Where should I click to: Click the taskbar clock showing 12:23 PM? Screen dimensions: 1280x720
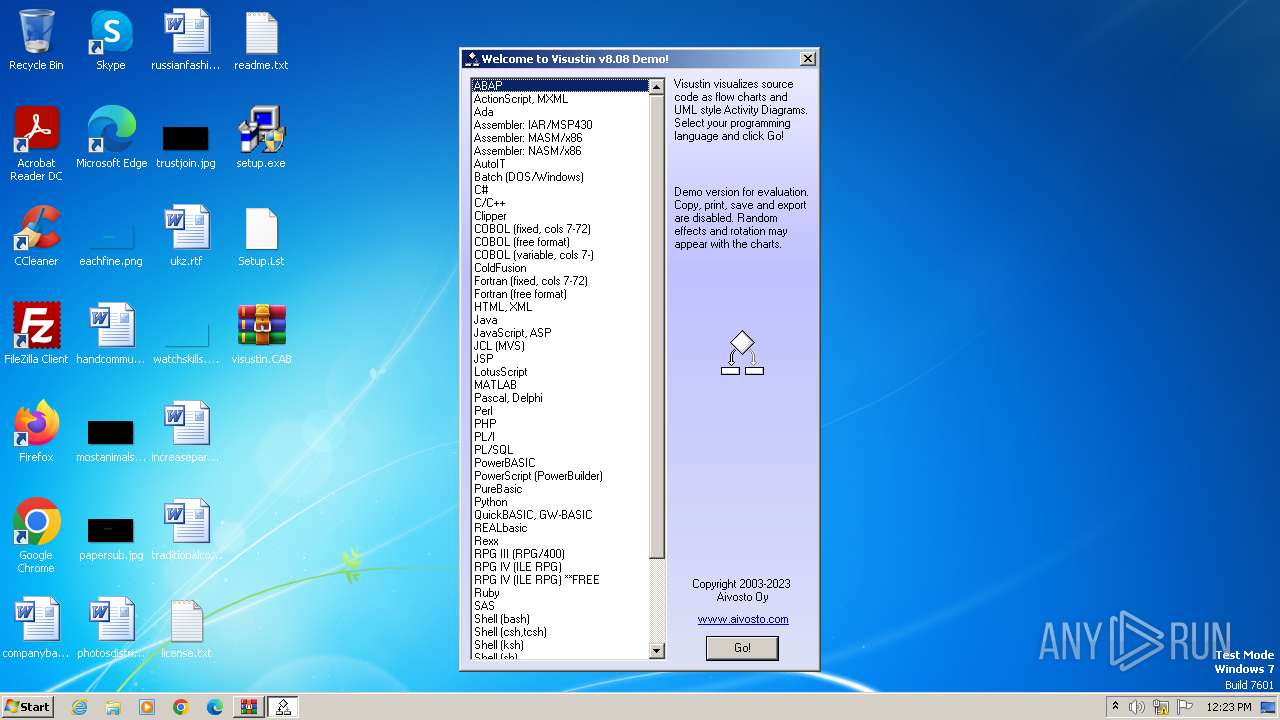tap(1228, 707)
